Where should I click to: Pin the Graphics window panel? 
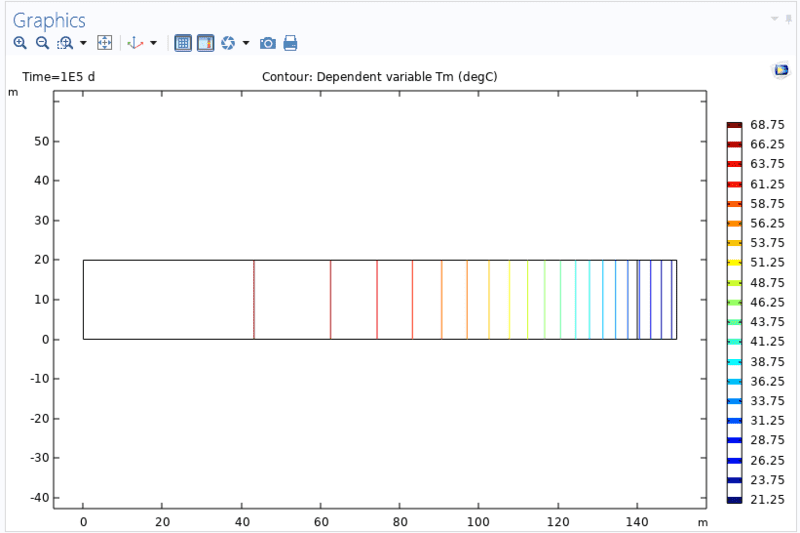click(788, 19)
